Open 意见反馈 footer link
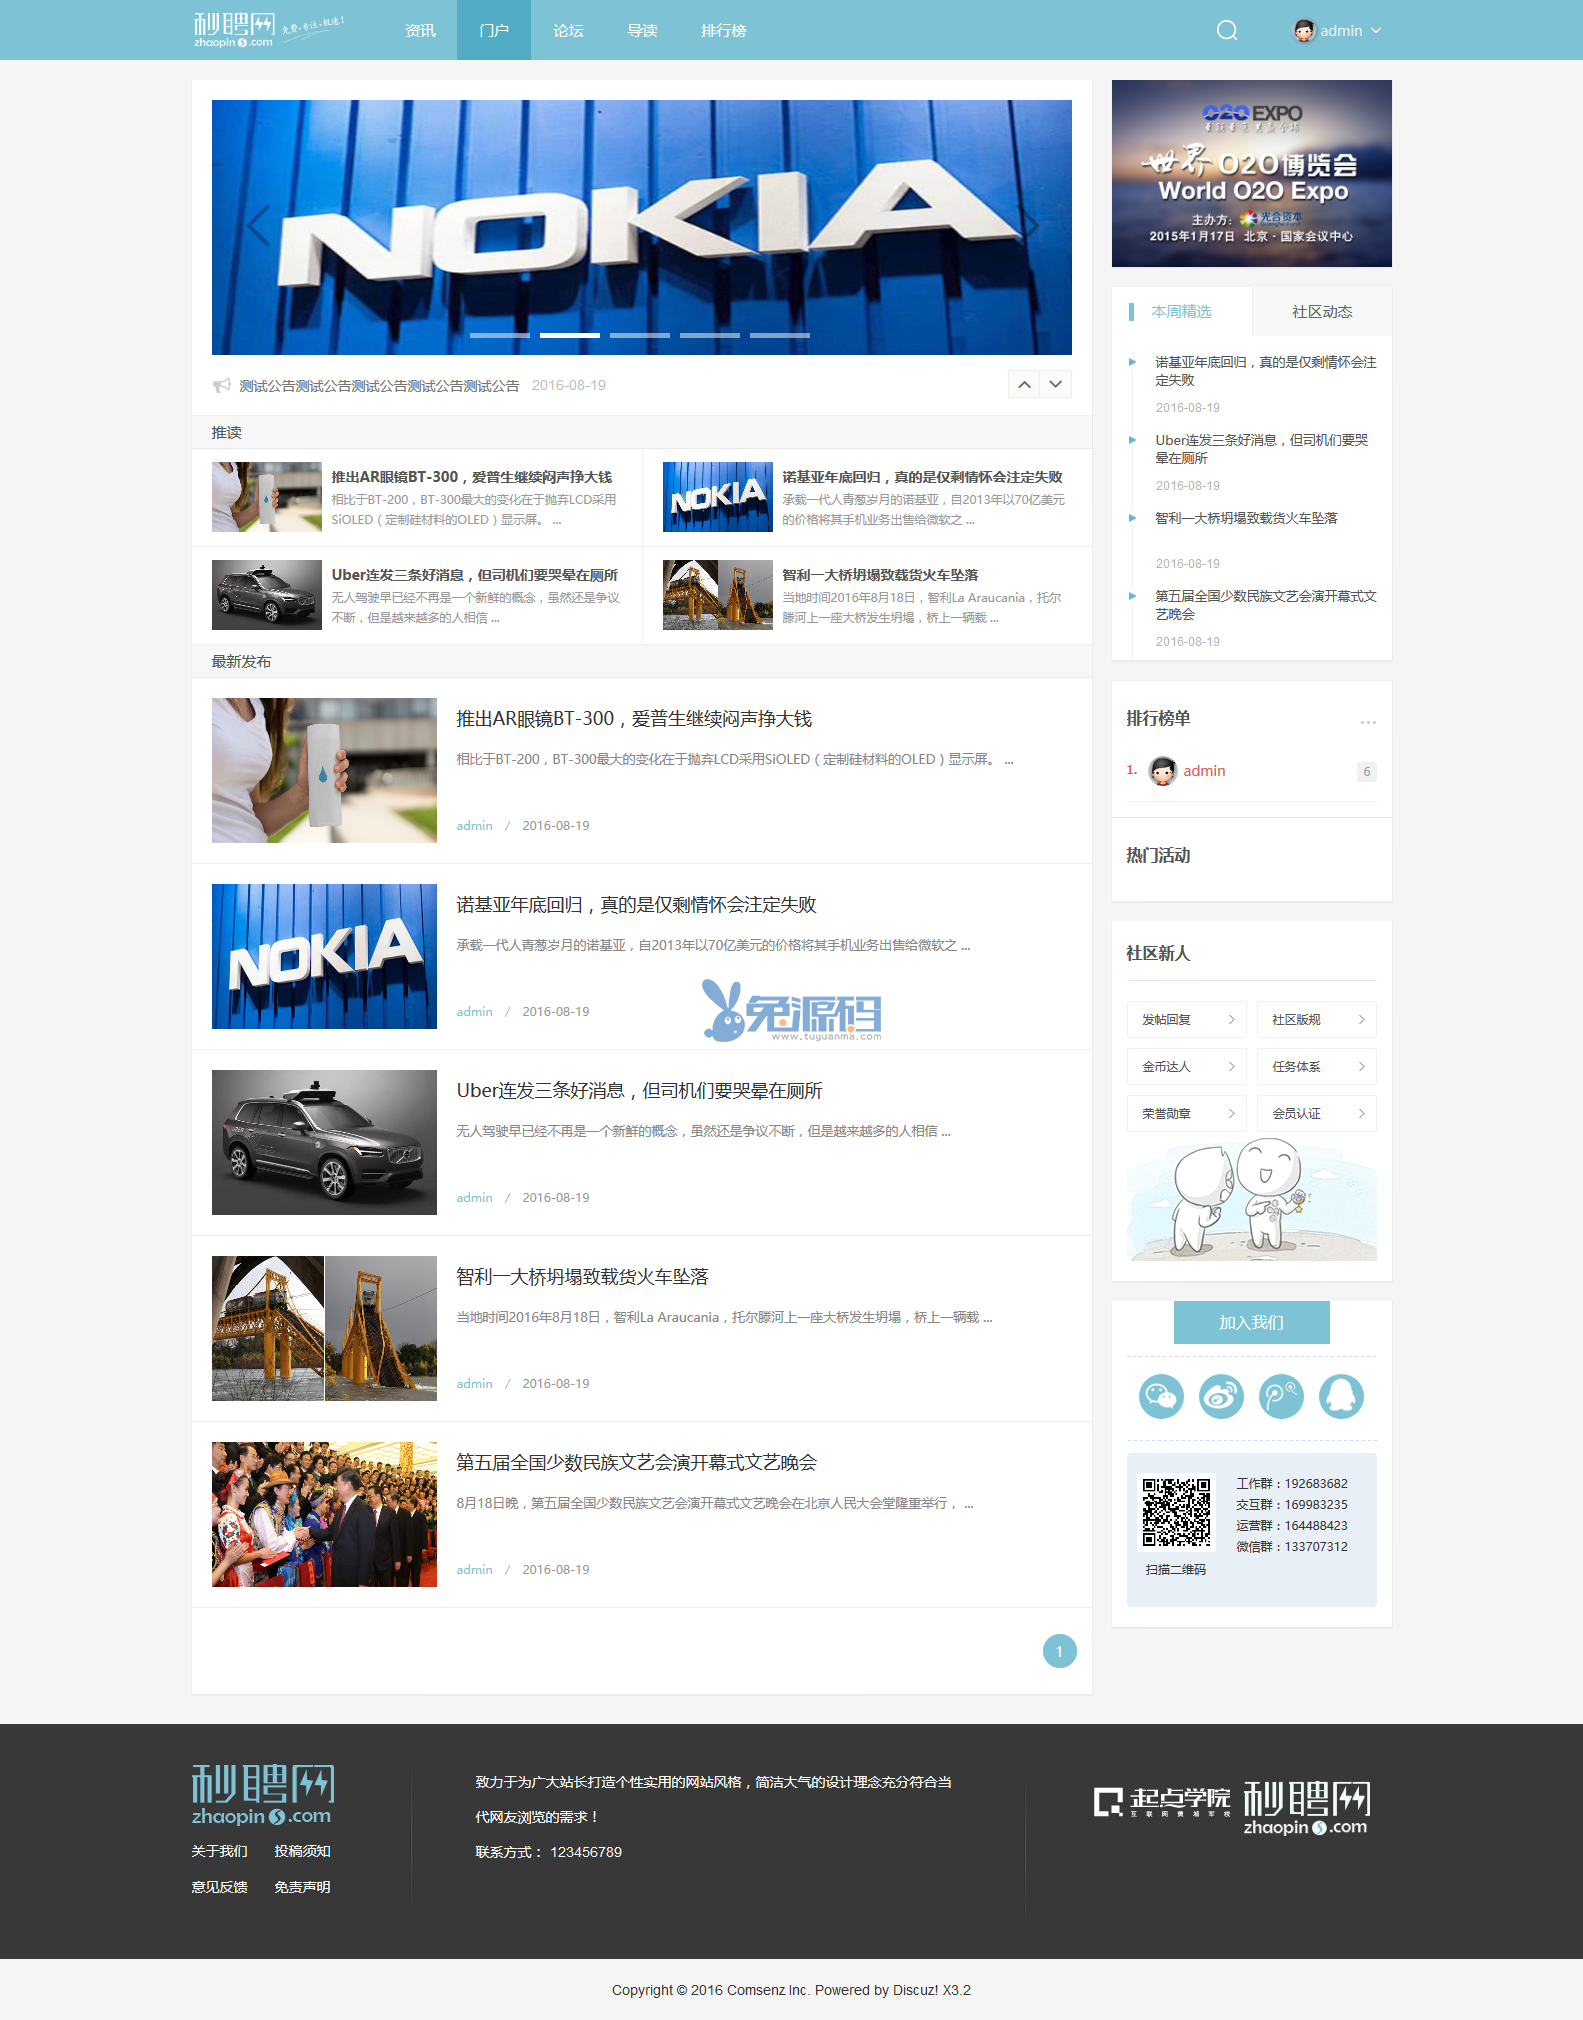This screenshot has width=1583, height=2020. tap(220, 1888)
